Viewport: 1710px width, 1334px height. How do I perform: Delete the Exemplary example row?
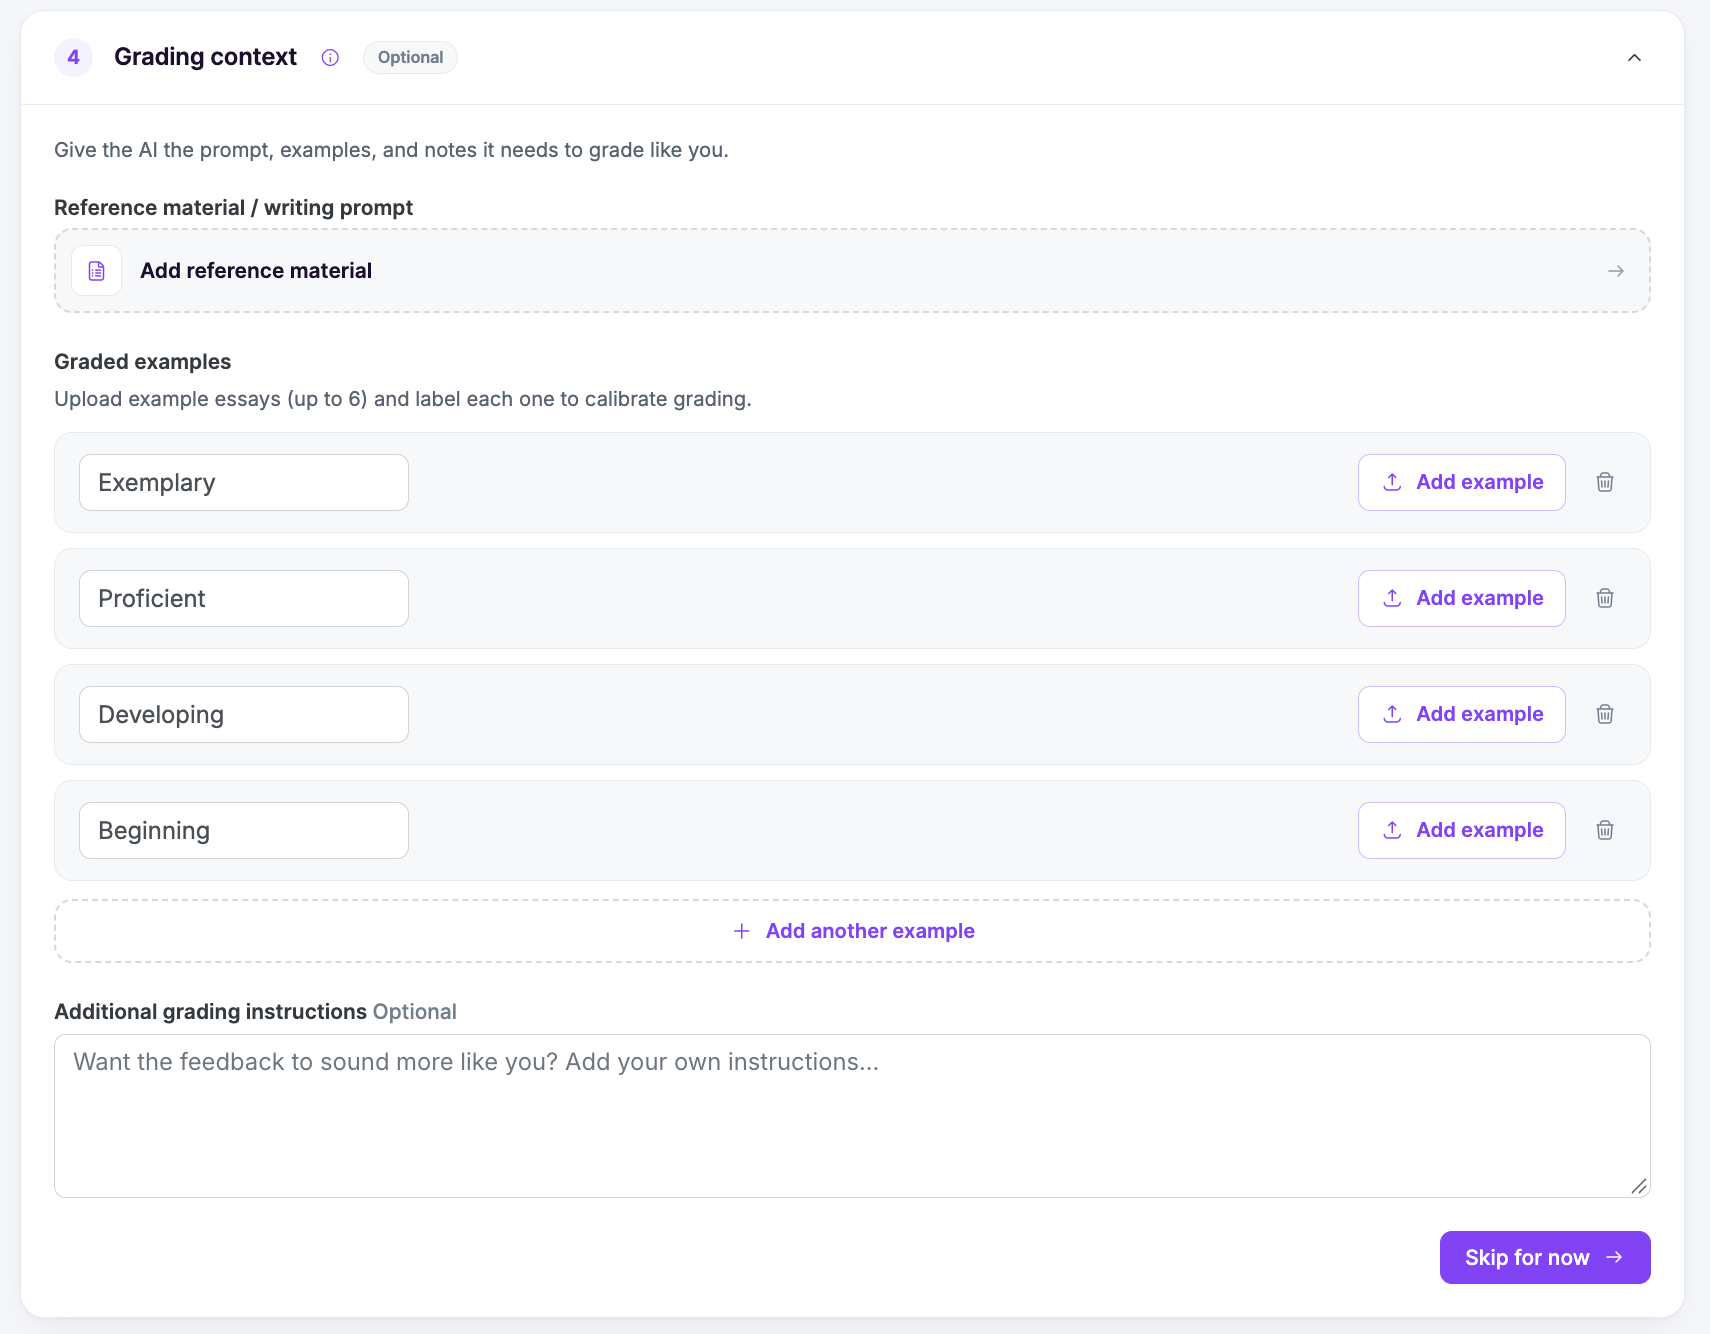point(1605,483)
